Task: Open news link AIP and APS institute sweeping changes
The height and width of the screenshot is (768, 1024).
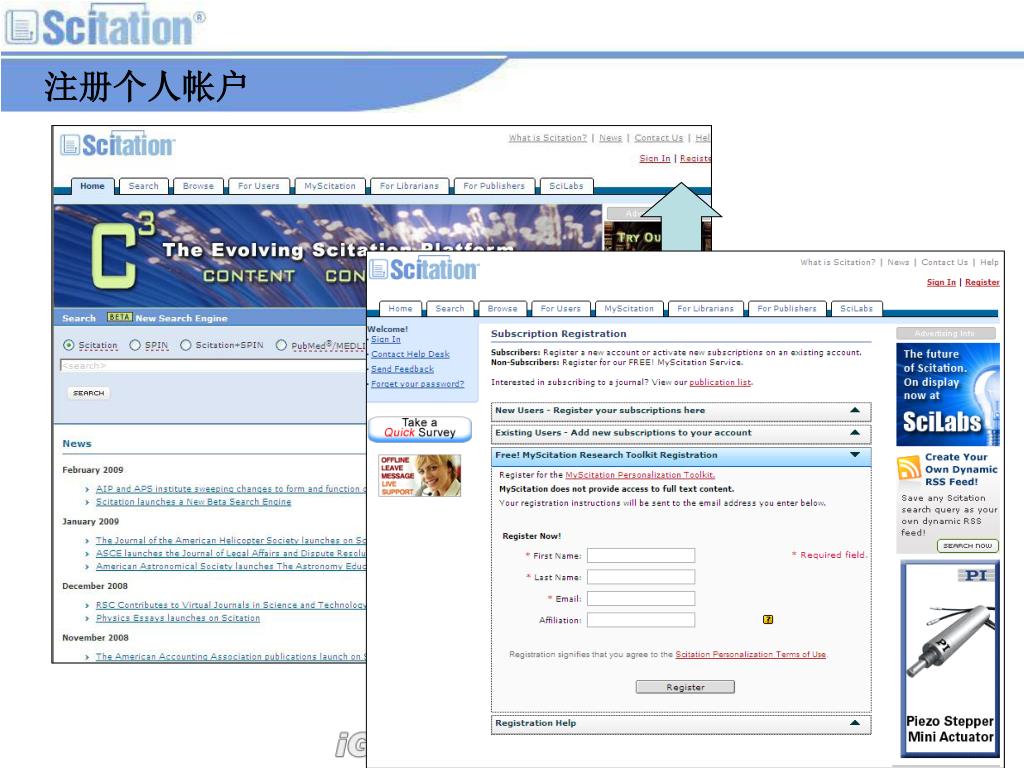Action: click(231, 488)
